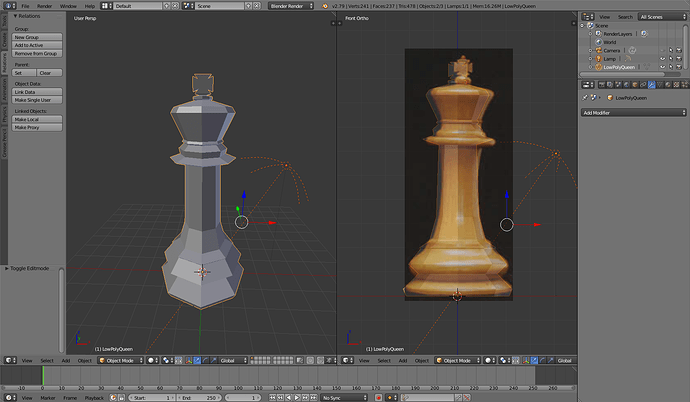Click the Lamp object icon in outliner
The width and height of the screenshot is (690, 402).
598,58
